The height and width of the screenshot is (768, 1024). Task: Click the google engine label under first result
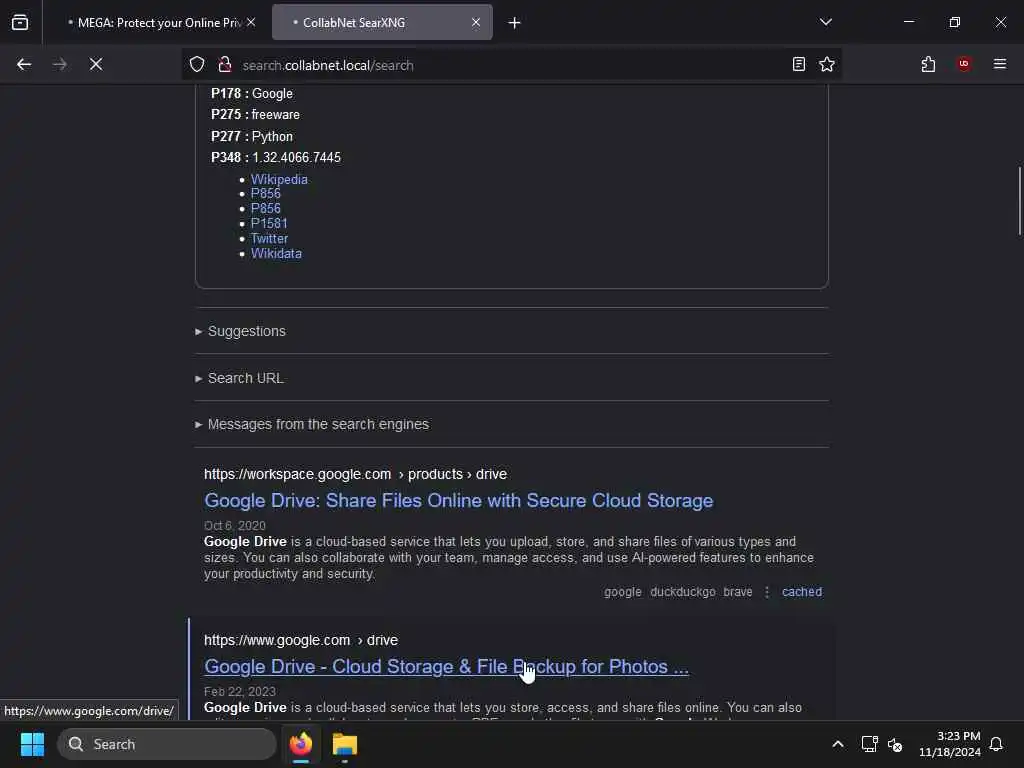click(622, 592)
